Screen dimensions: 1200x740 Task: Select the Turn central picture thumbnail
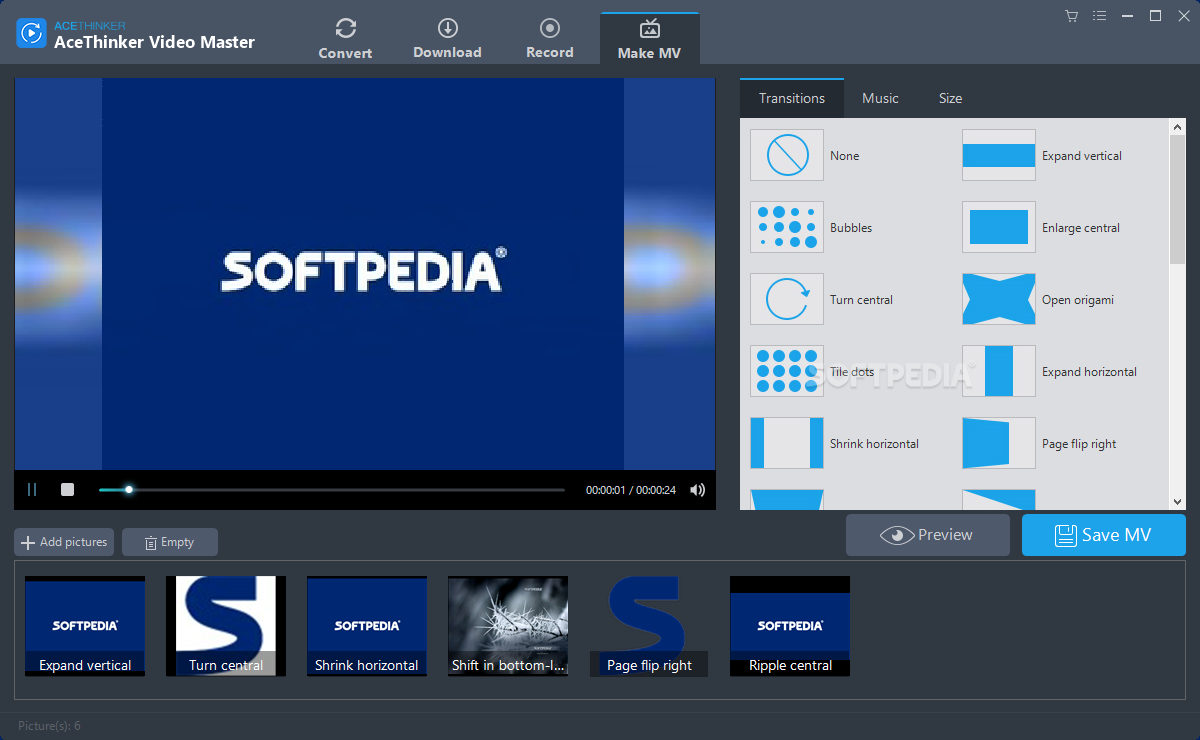click(226, 626)
